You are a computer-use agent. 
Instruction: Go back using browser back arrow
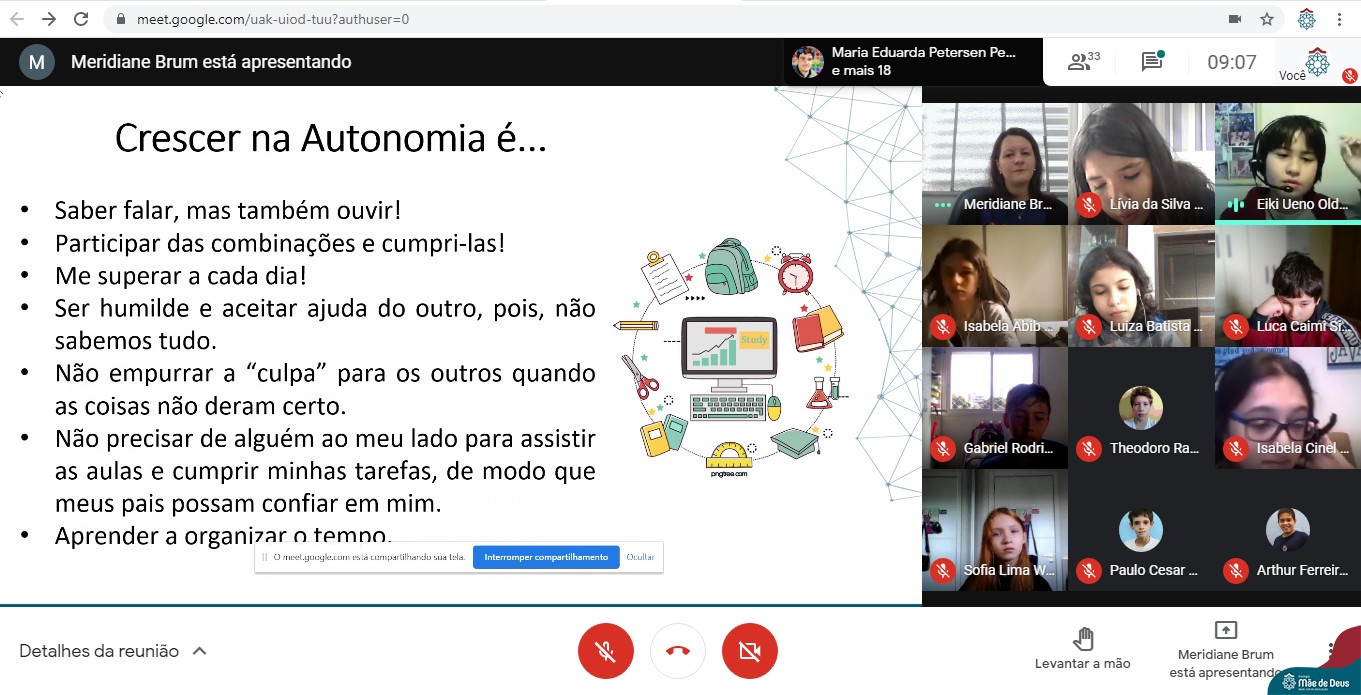pos(17,19)
